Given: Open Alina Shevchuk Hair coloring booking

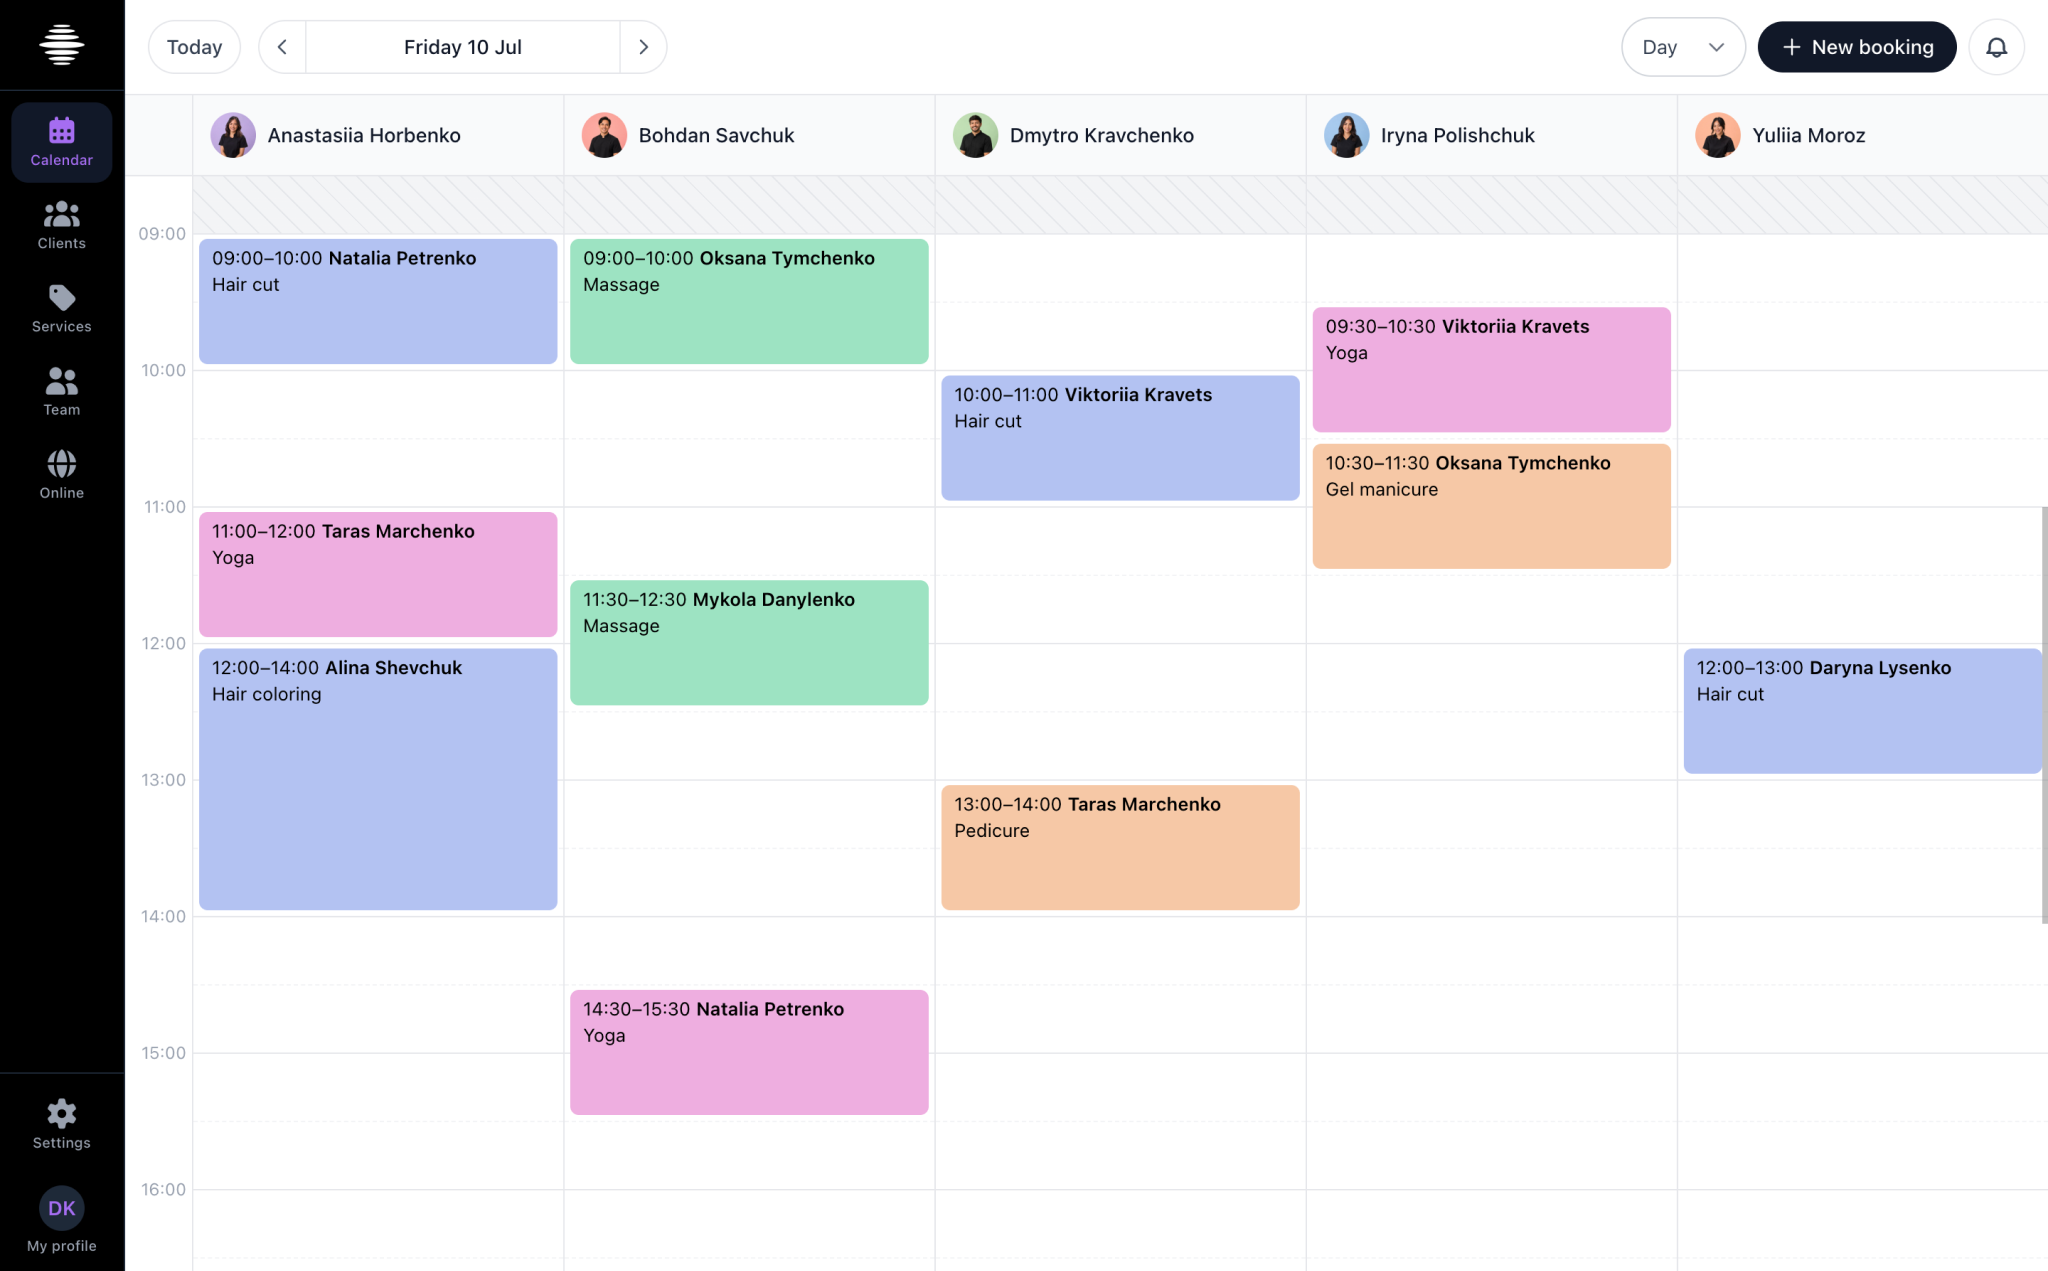Looking at the screenshot, I should pyautogui.click(x=378, y=779).
